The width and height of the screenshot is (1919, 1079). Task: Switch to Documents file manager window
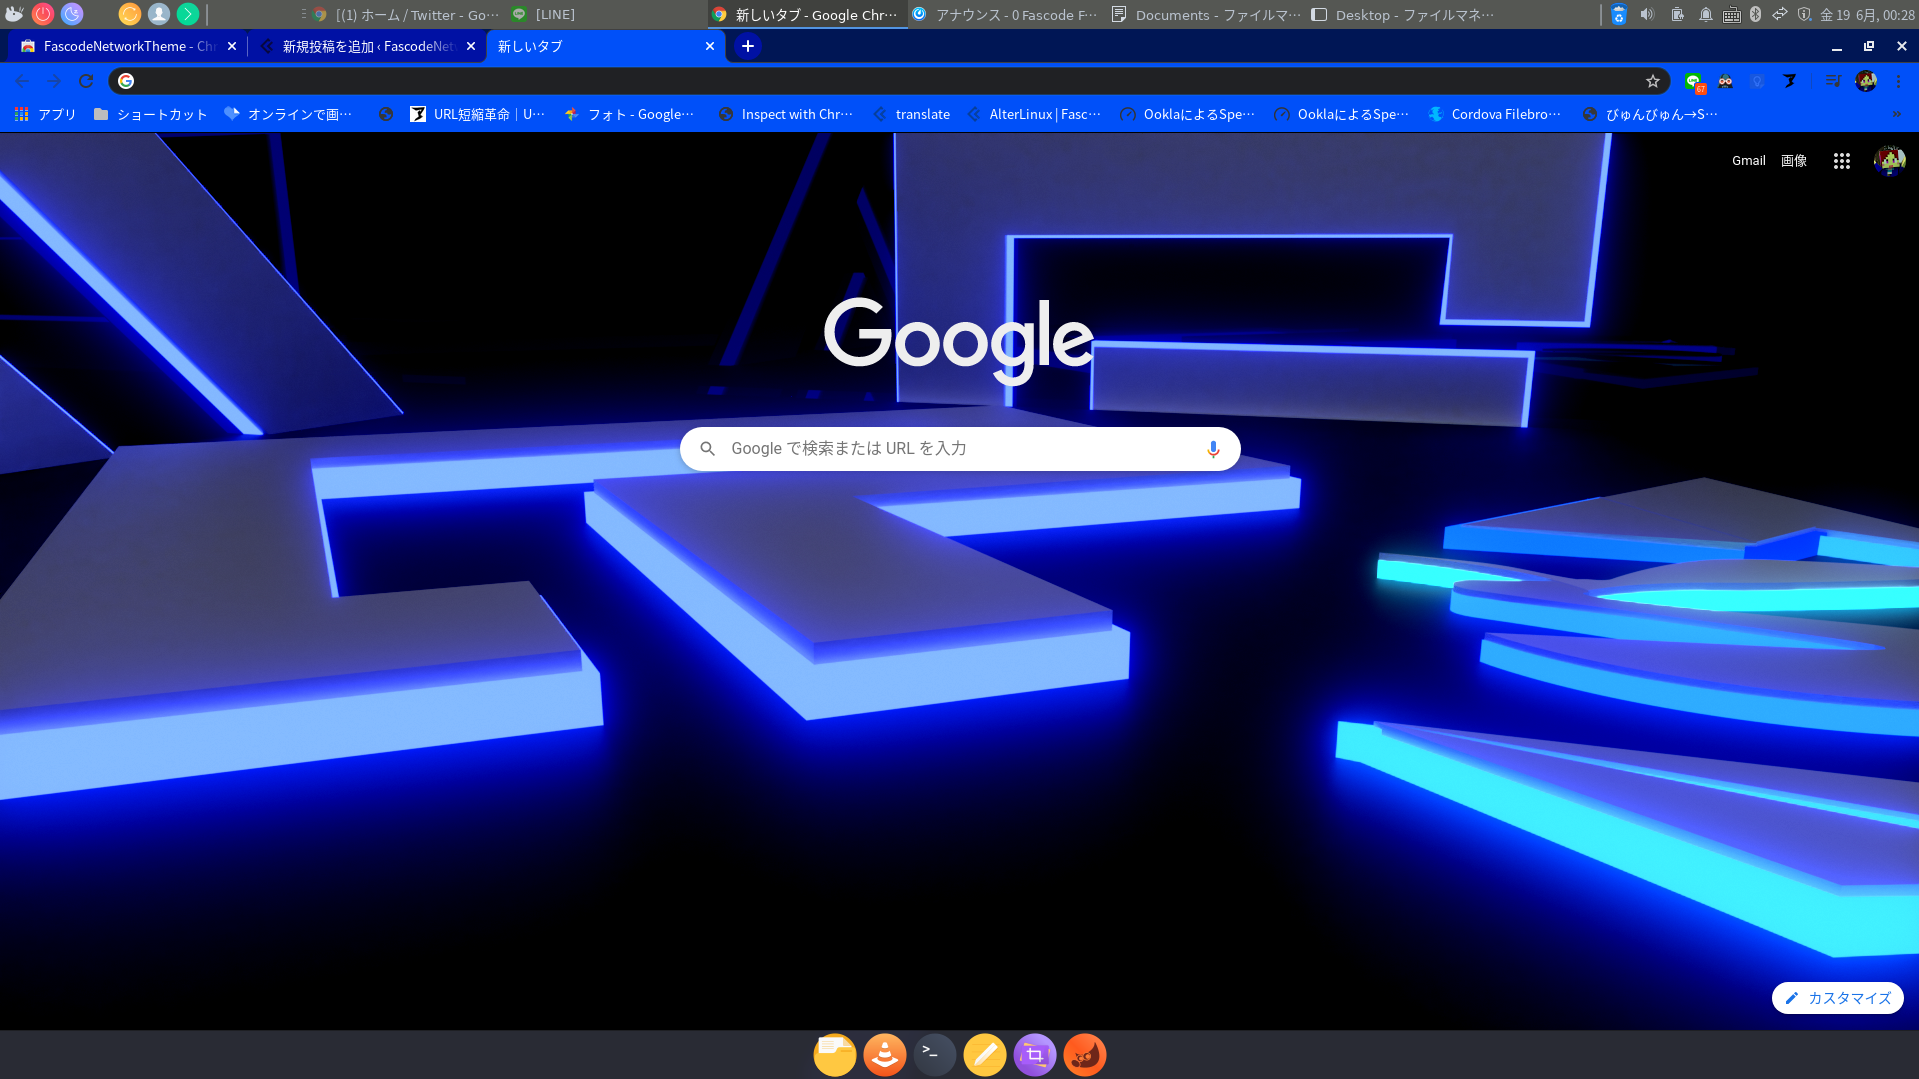[x=1207, y=15]
